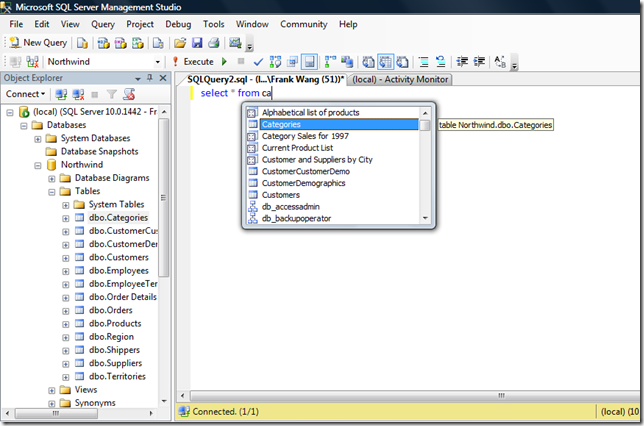The image size is (644, 426).
Task: Open the folder Open File icon
Action: tap(180, 43)
